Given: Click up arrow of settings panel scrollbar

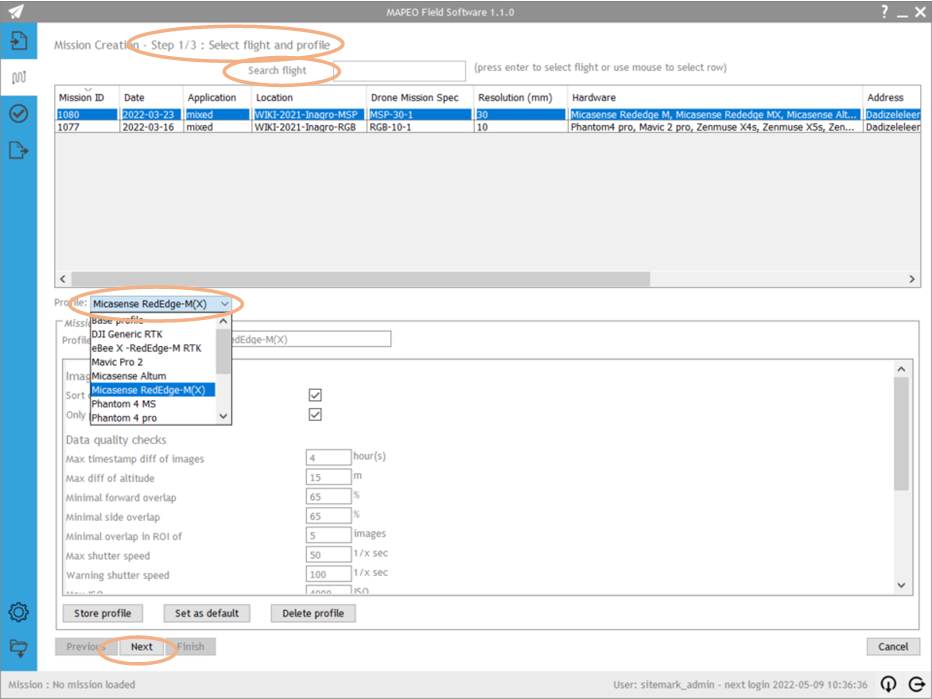Looking at the screenshot, I should (901, 369).
